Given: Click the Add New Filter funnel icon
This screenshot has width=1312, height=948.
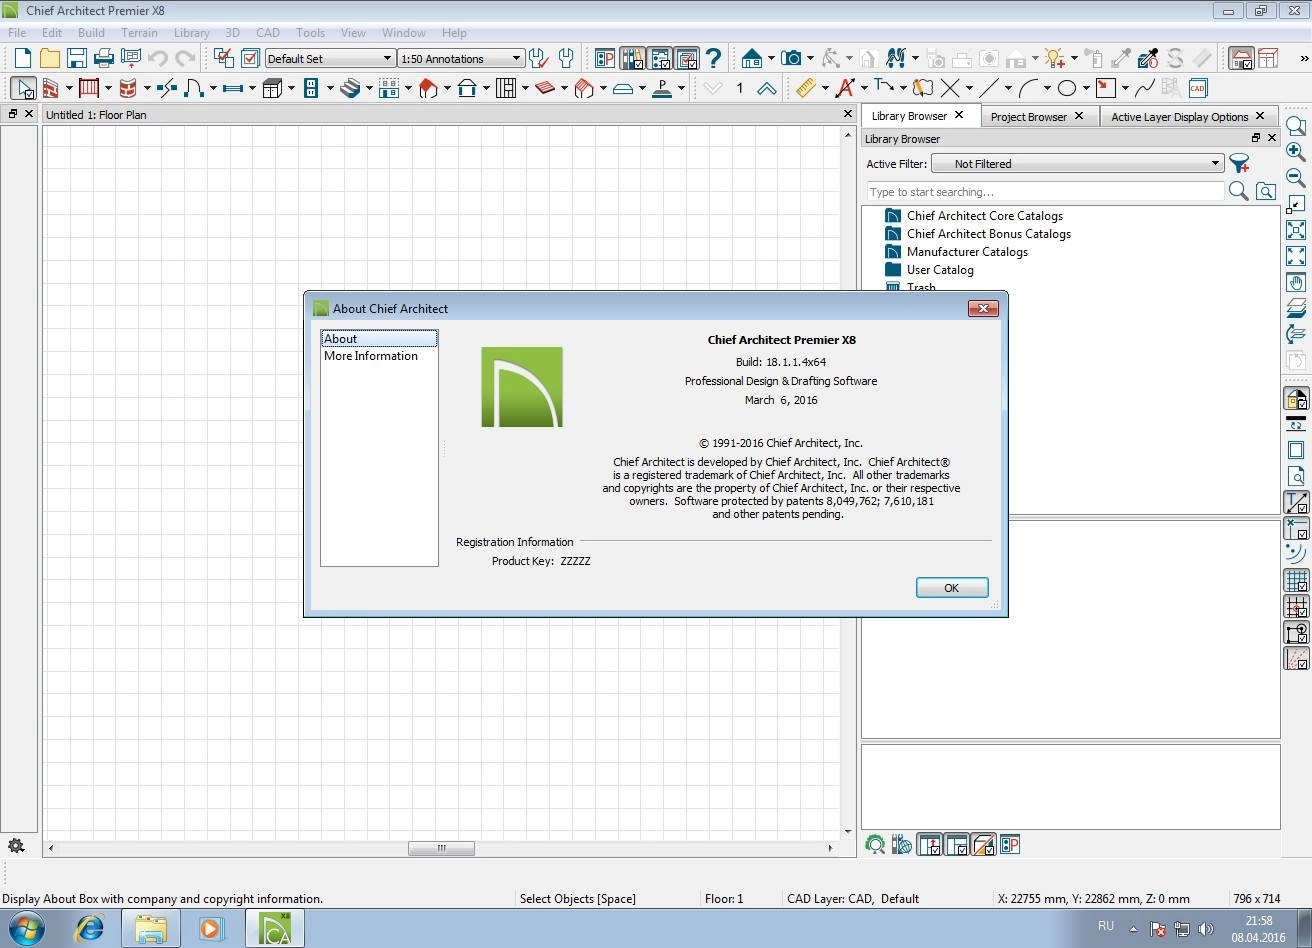Looking at the screenshot, I should pyautogui.click(x=1240, y=164).
